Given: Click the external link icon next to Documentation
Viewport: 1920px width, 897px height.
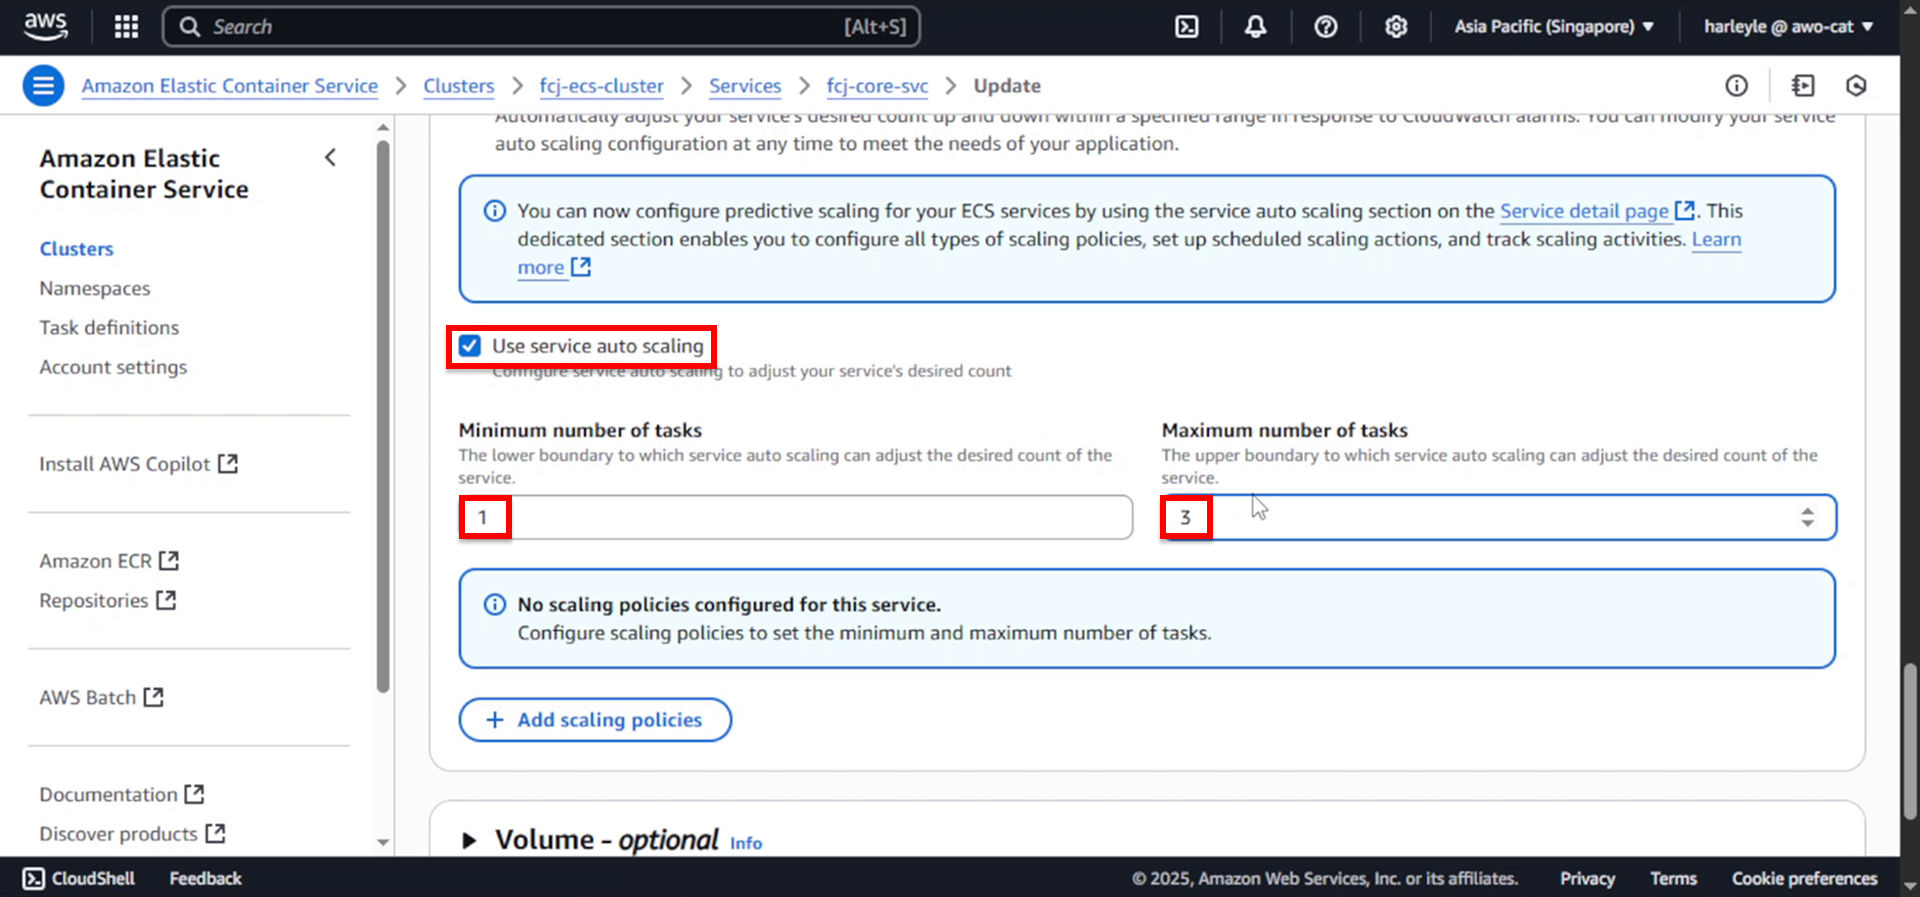Looking at the screenshot, I should [194, 794].
